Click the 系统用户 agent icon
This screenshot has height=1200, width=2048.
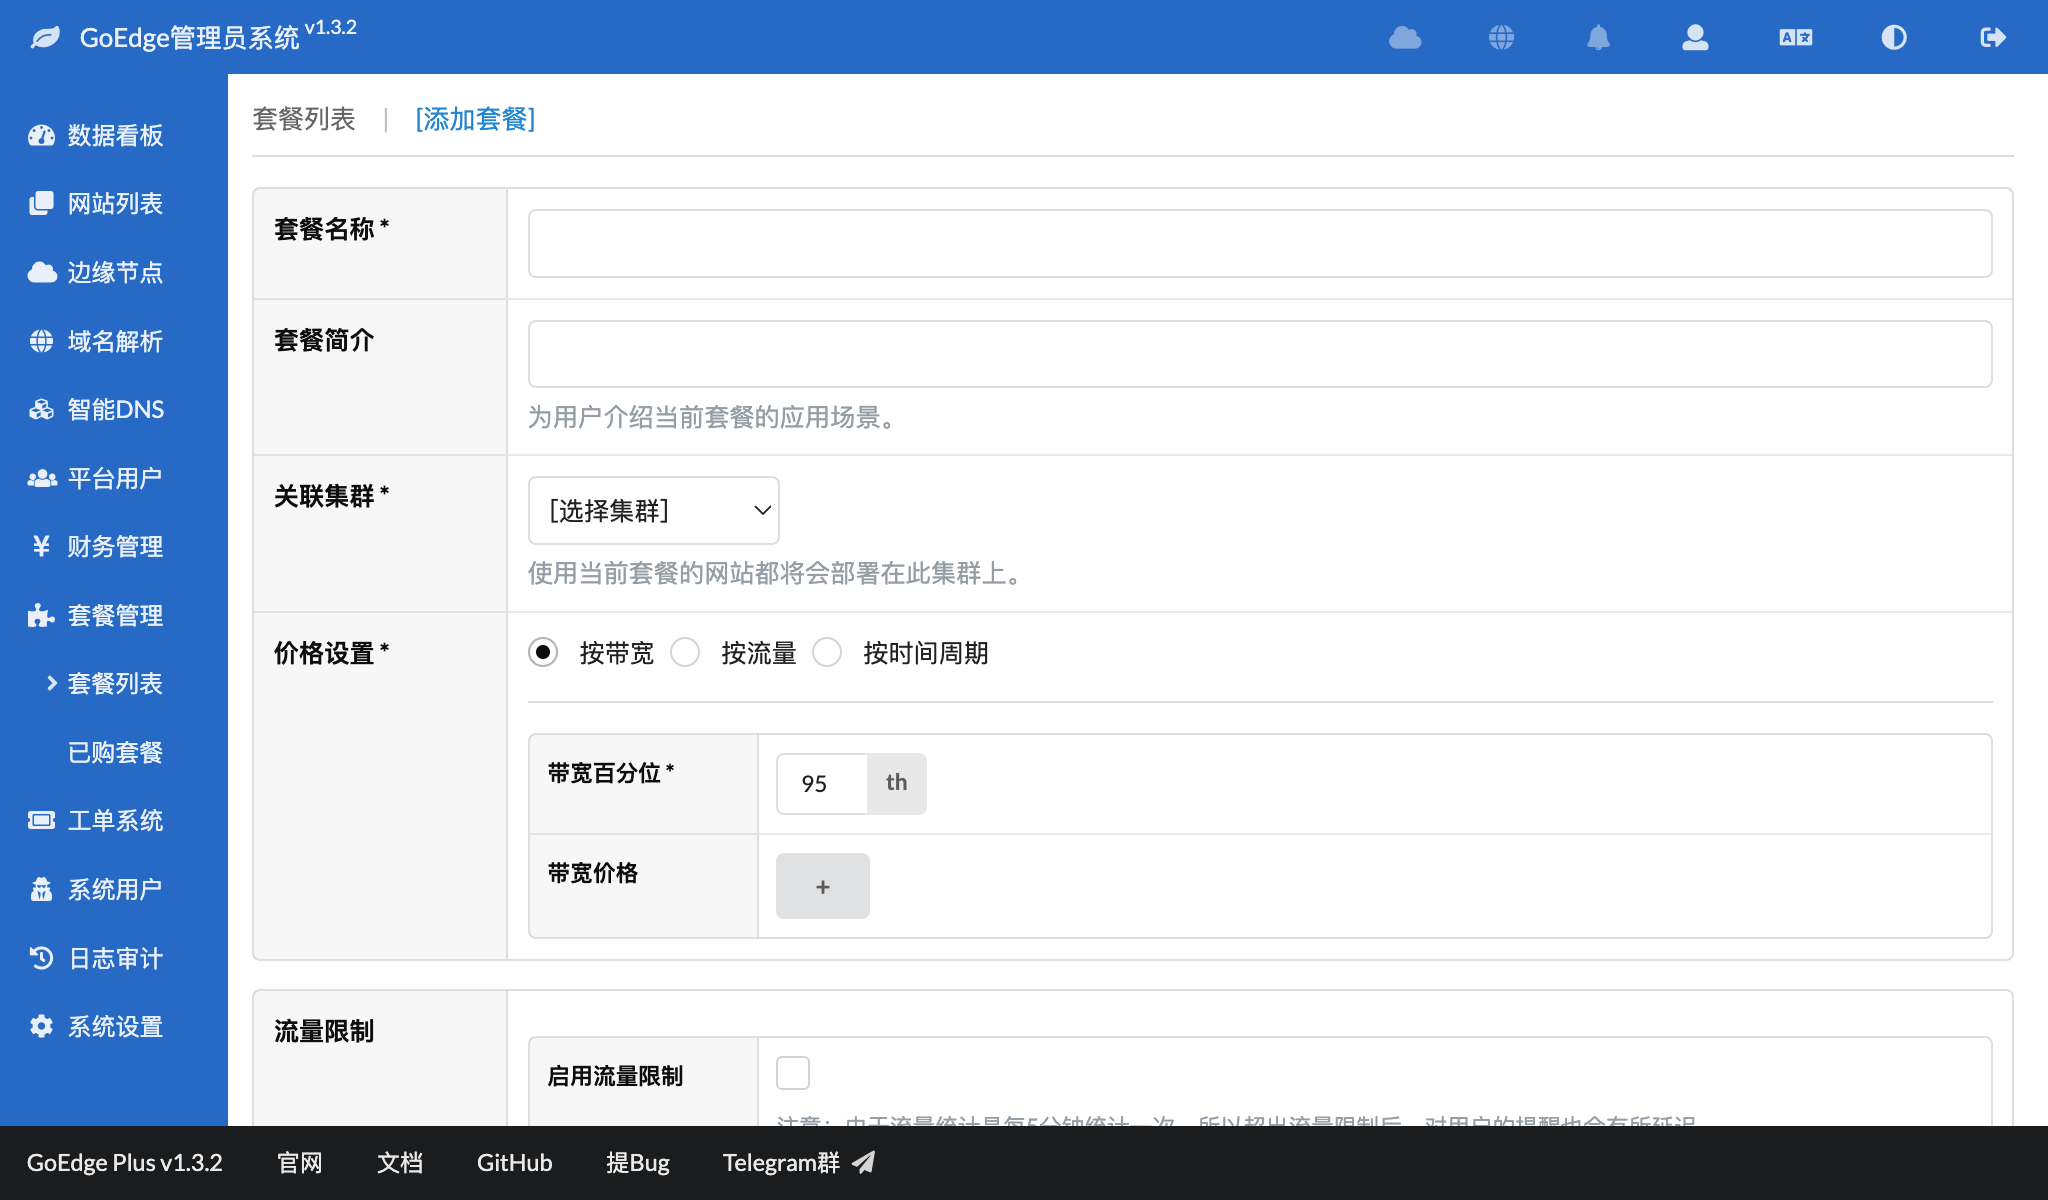pos(41,889)
